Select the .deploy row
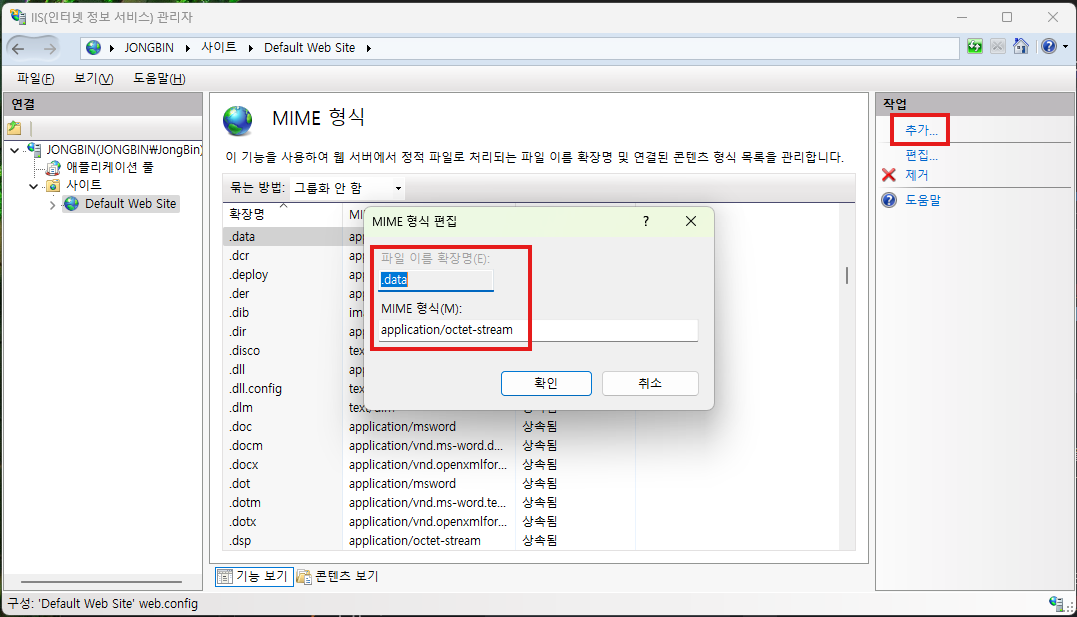 295,275
